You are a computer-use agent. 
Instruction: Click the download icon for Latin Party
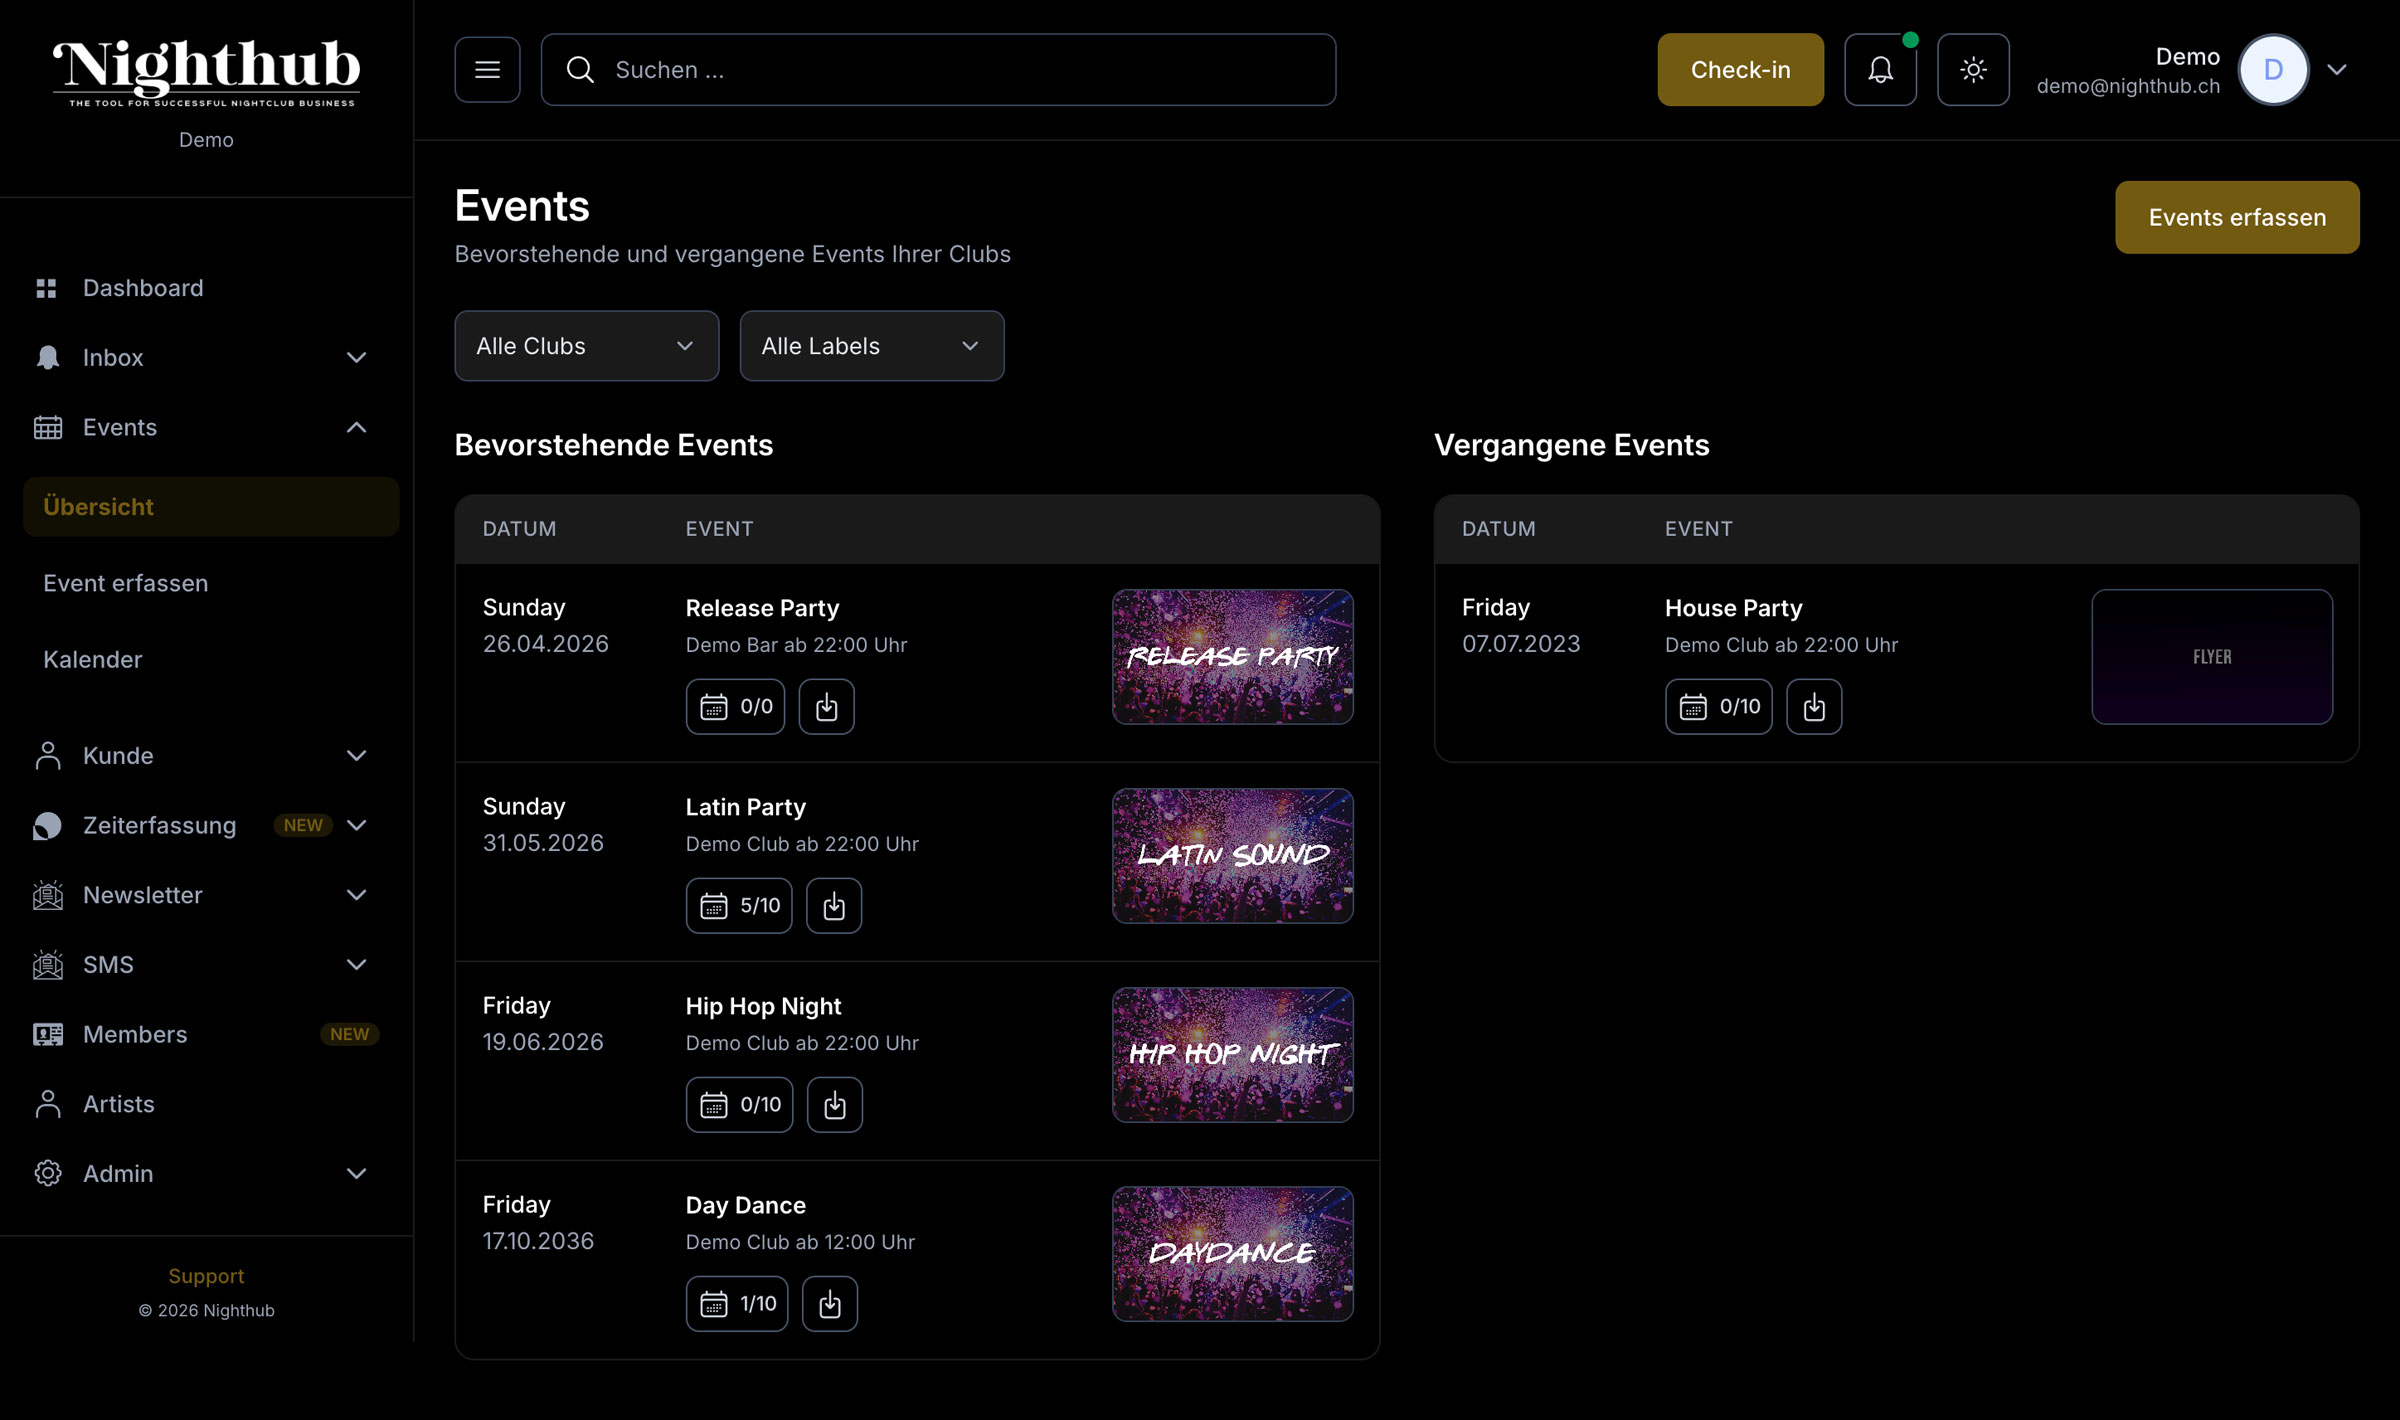[834, 906]
